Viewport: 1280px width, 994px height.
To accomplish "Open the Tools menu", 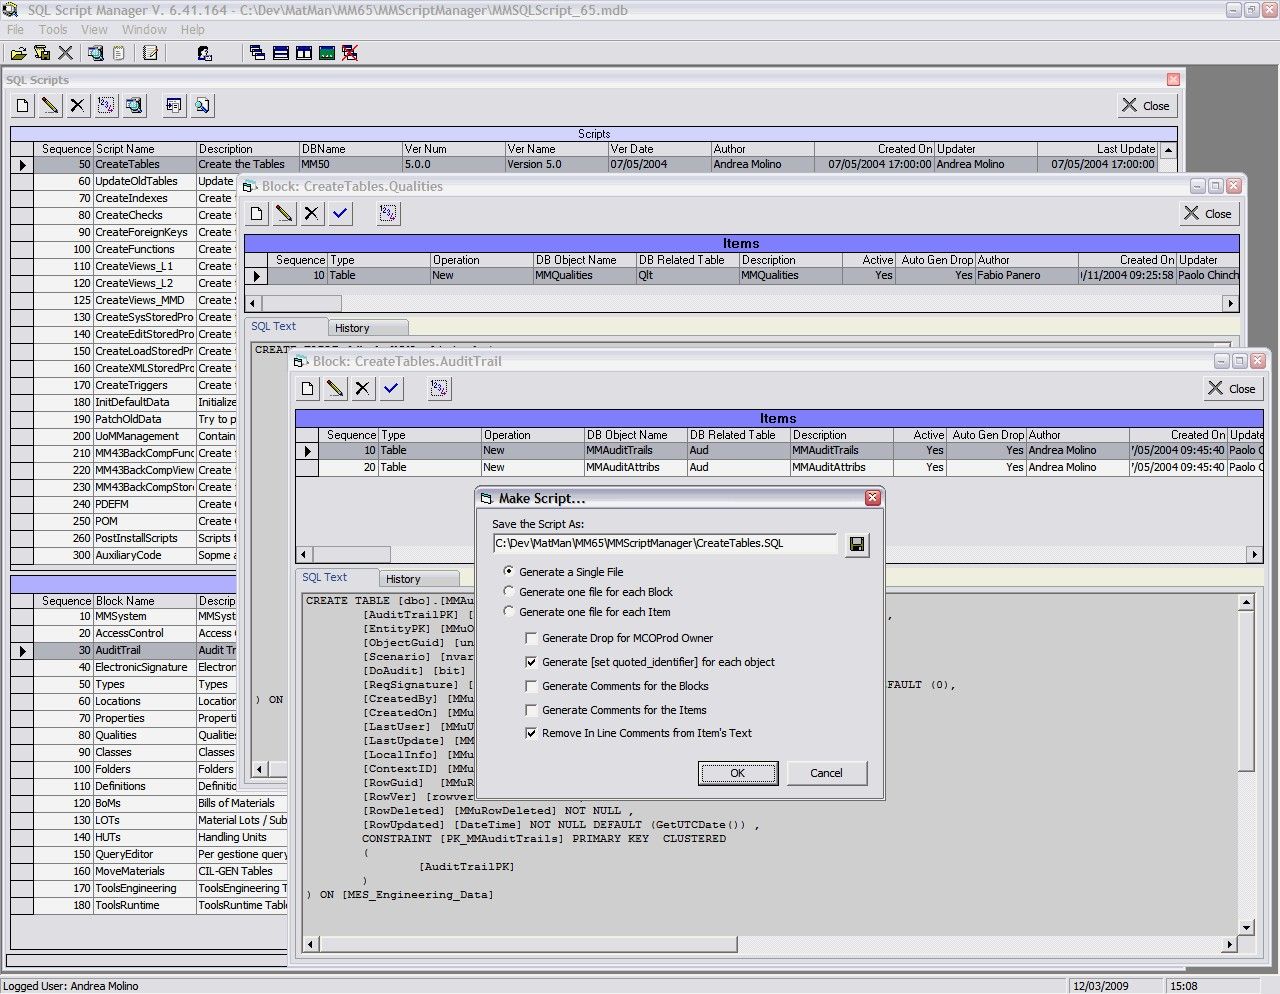I will (x=53, y=29).
